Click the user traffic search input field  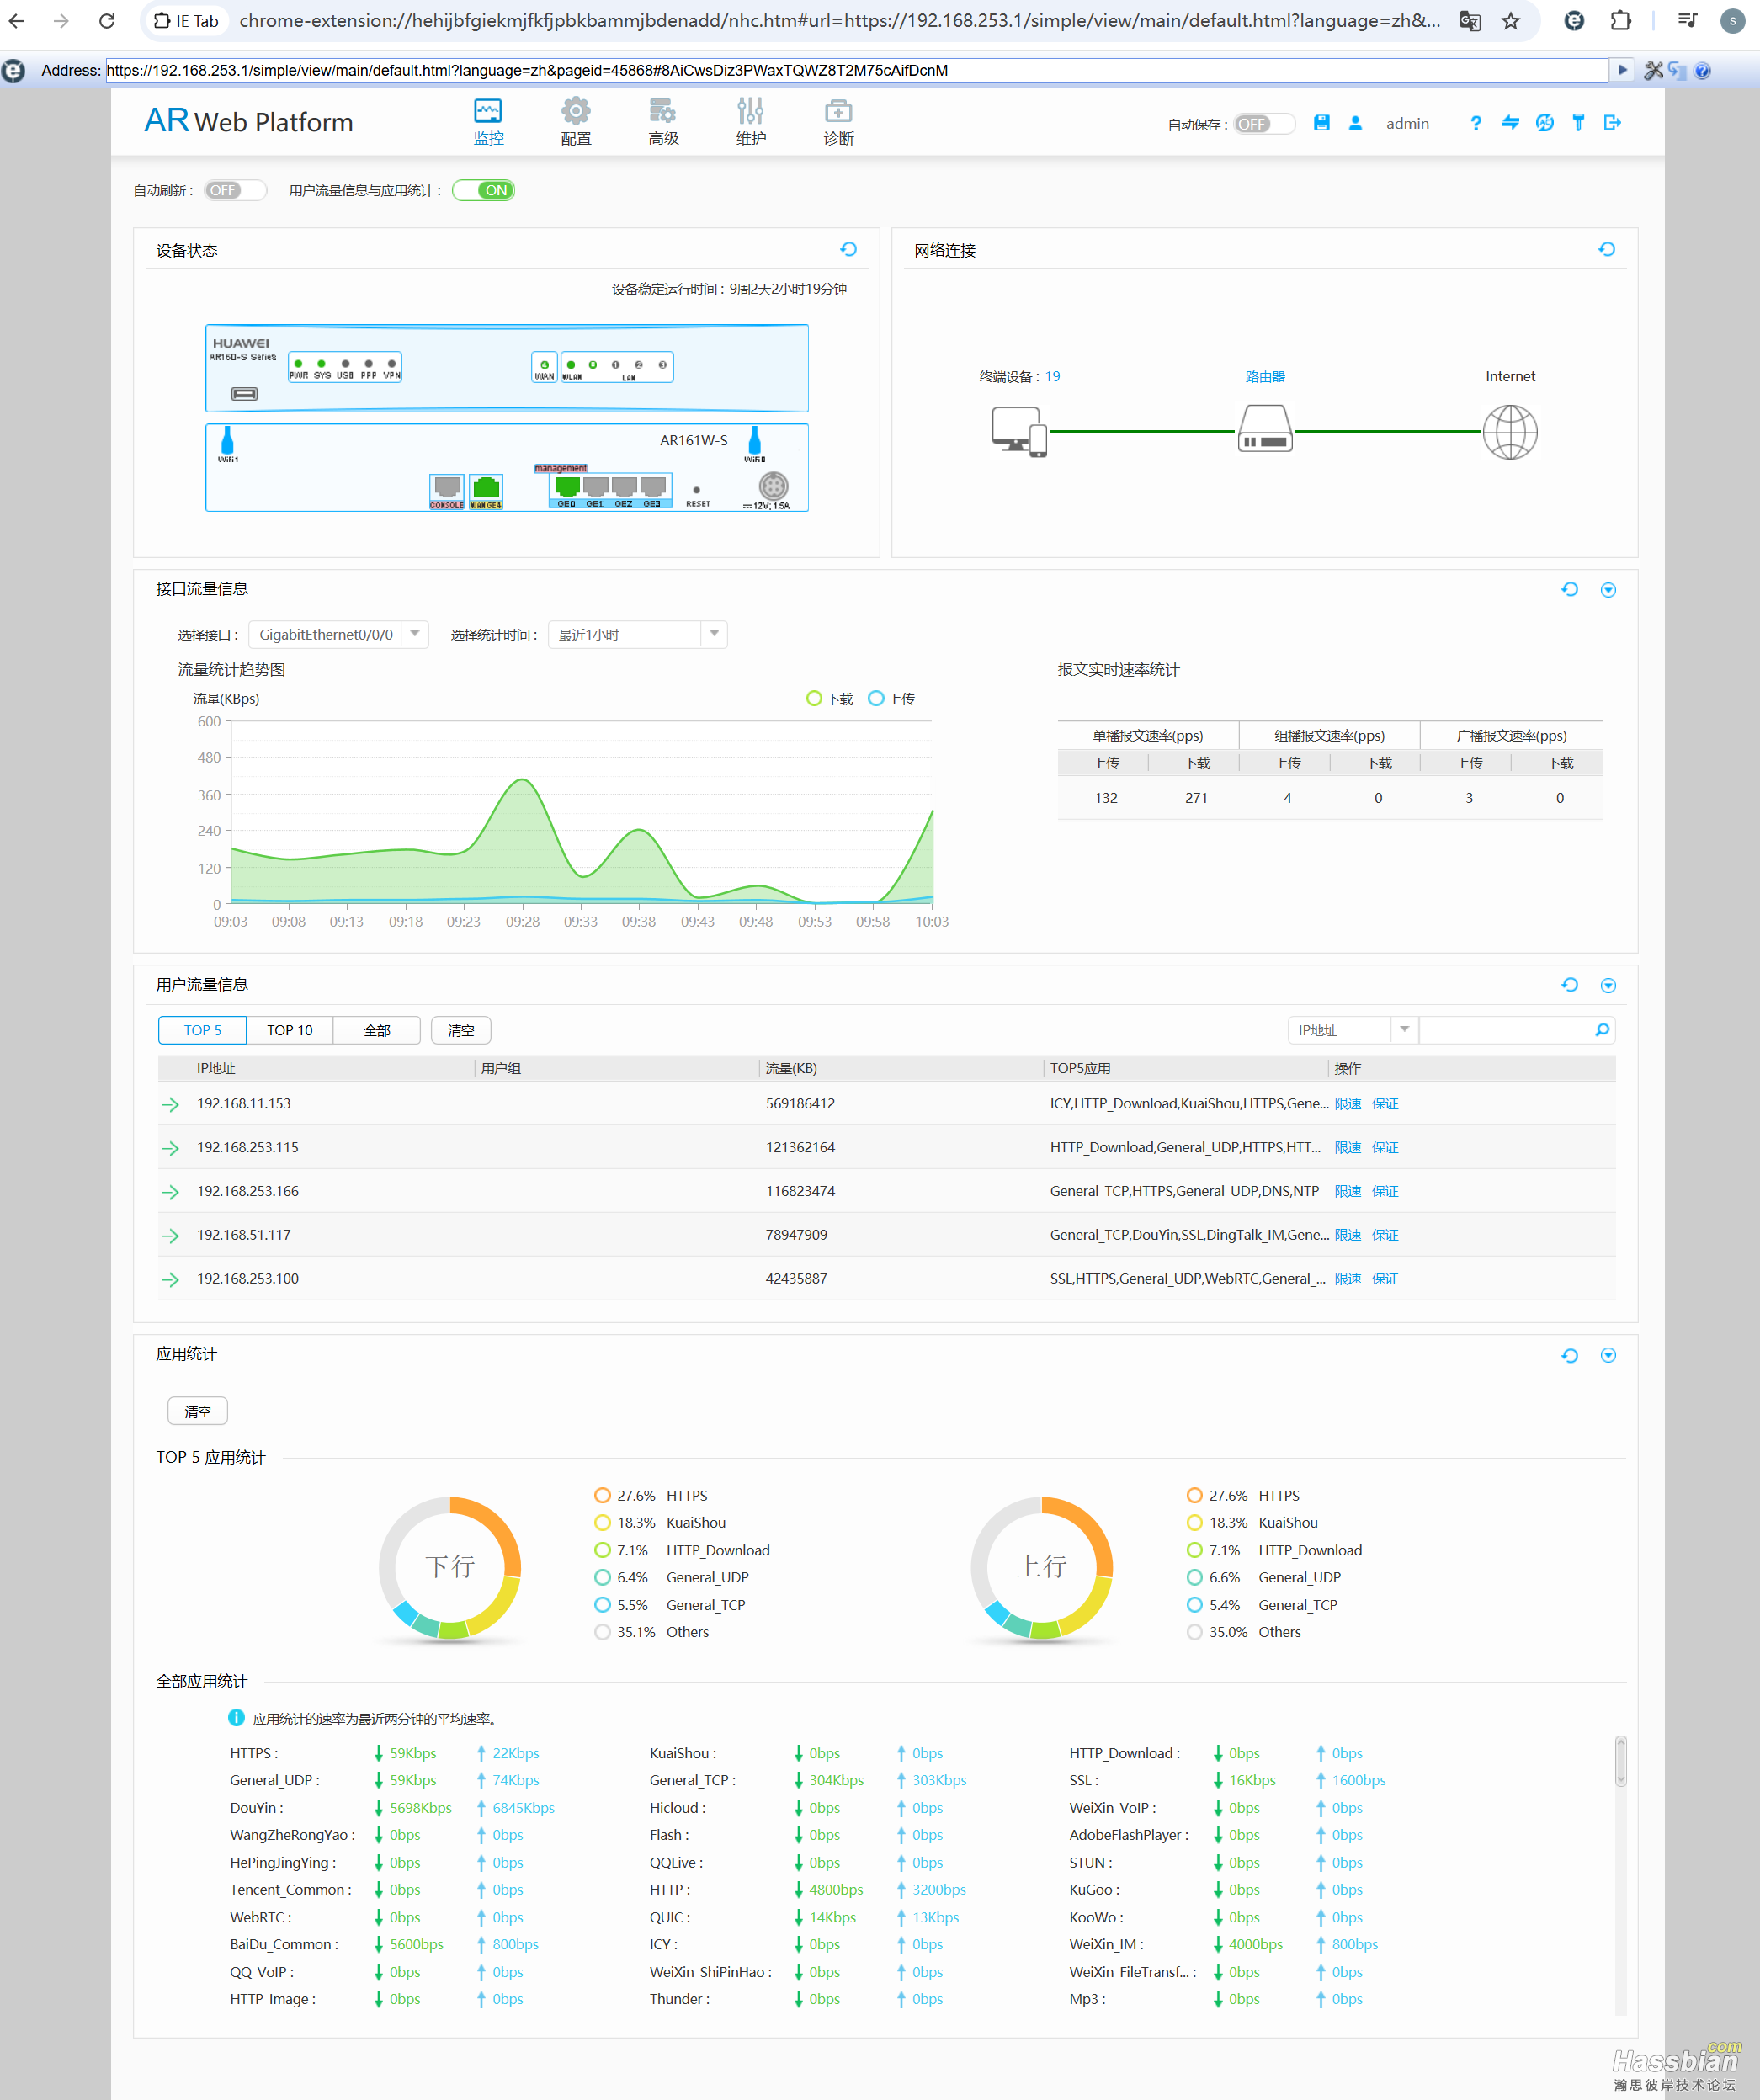click(x=1505, y=1030)
